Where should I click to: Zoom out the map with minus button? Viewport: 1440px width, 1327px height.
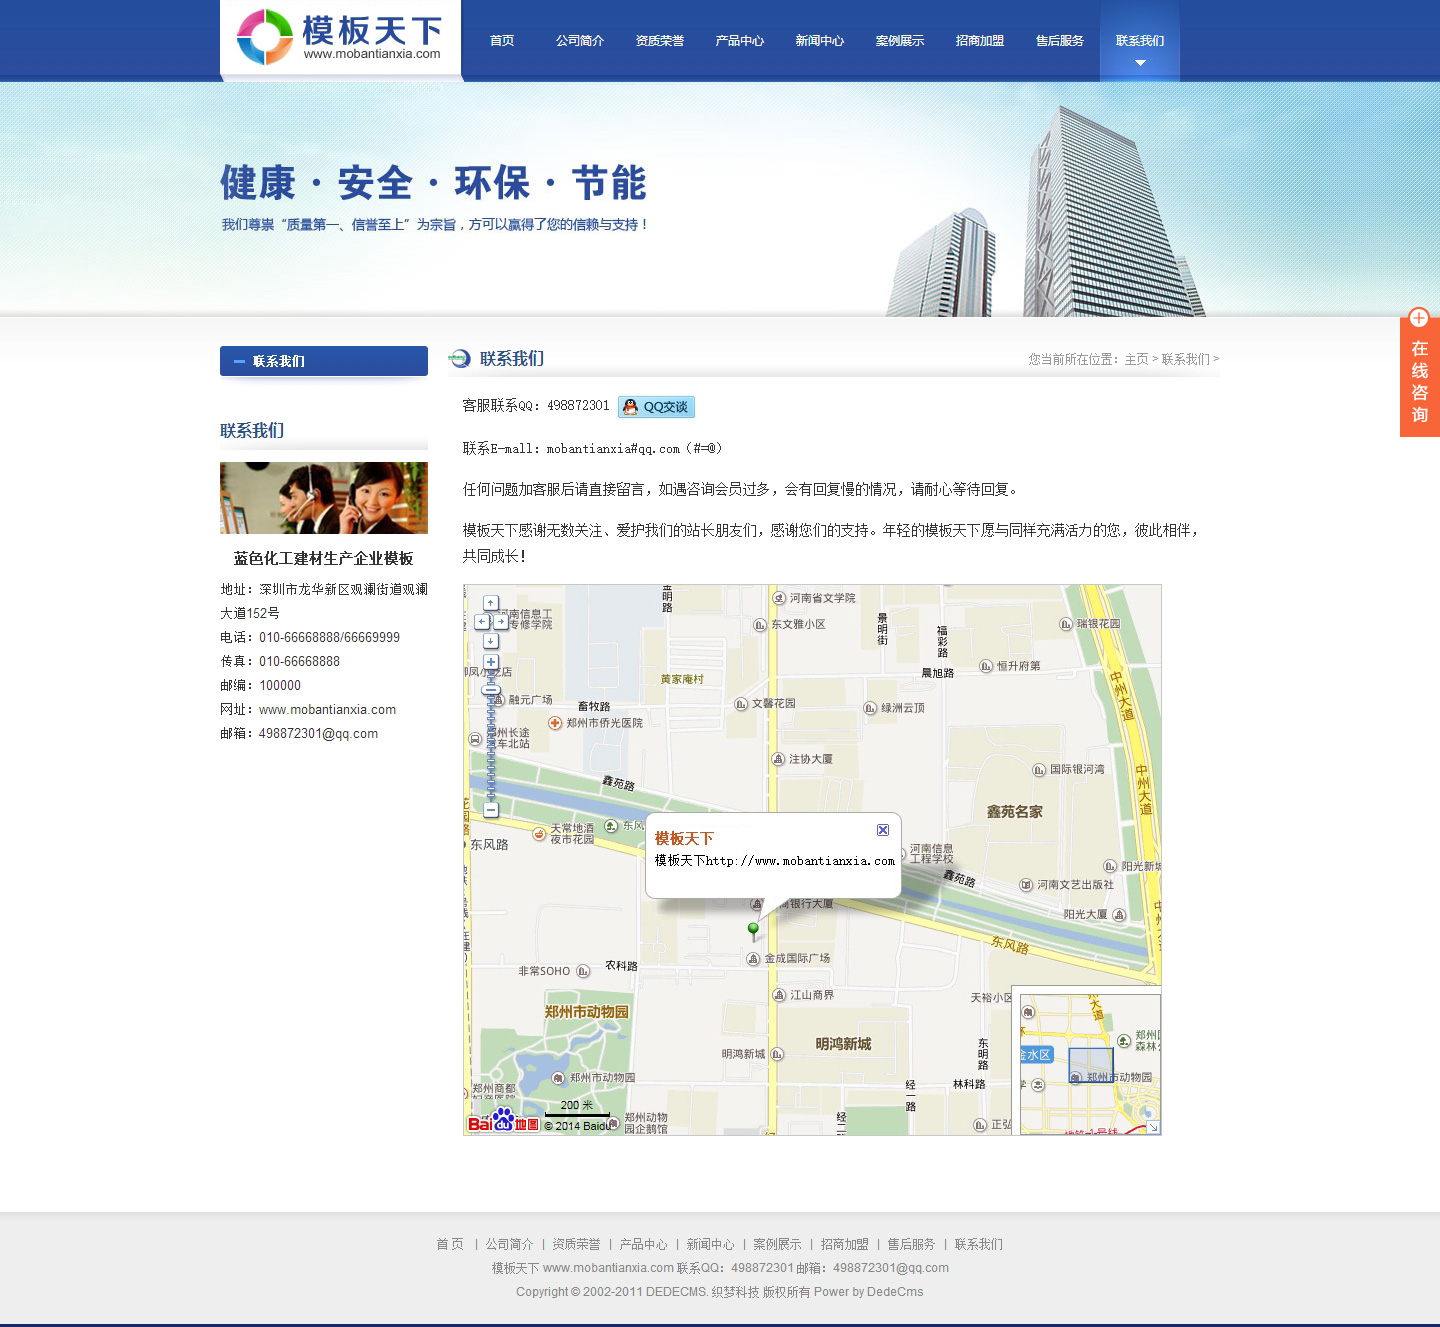point(491,810)
